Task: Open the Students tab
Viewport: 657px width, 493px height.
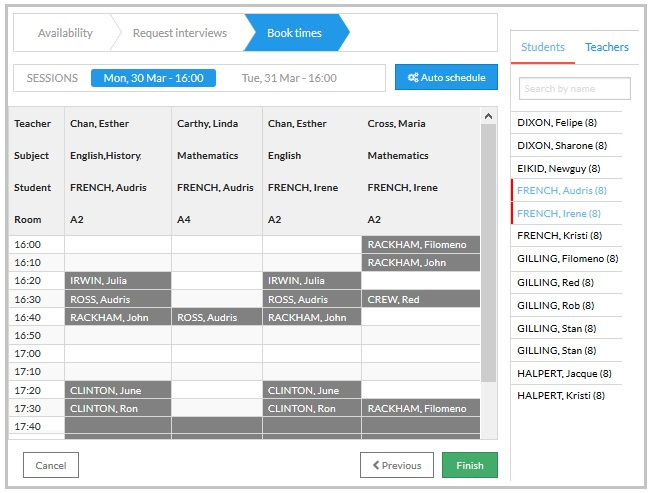Action: click(x=543, y=47)
